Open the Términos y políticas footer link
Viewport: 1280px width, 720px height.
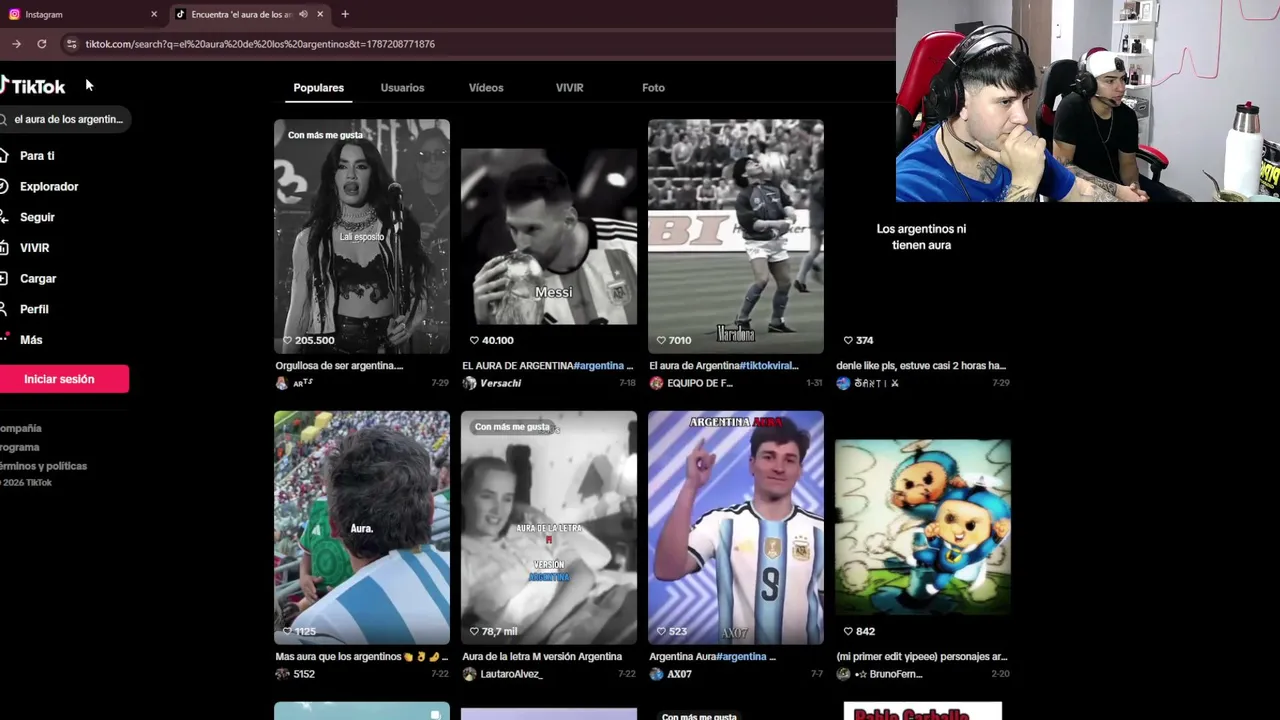coord(43,466)
